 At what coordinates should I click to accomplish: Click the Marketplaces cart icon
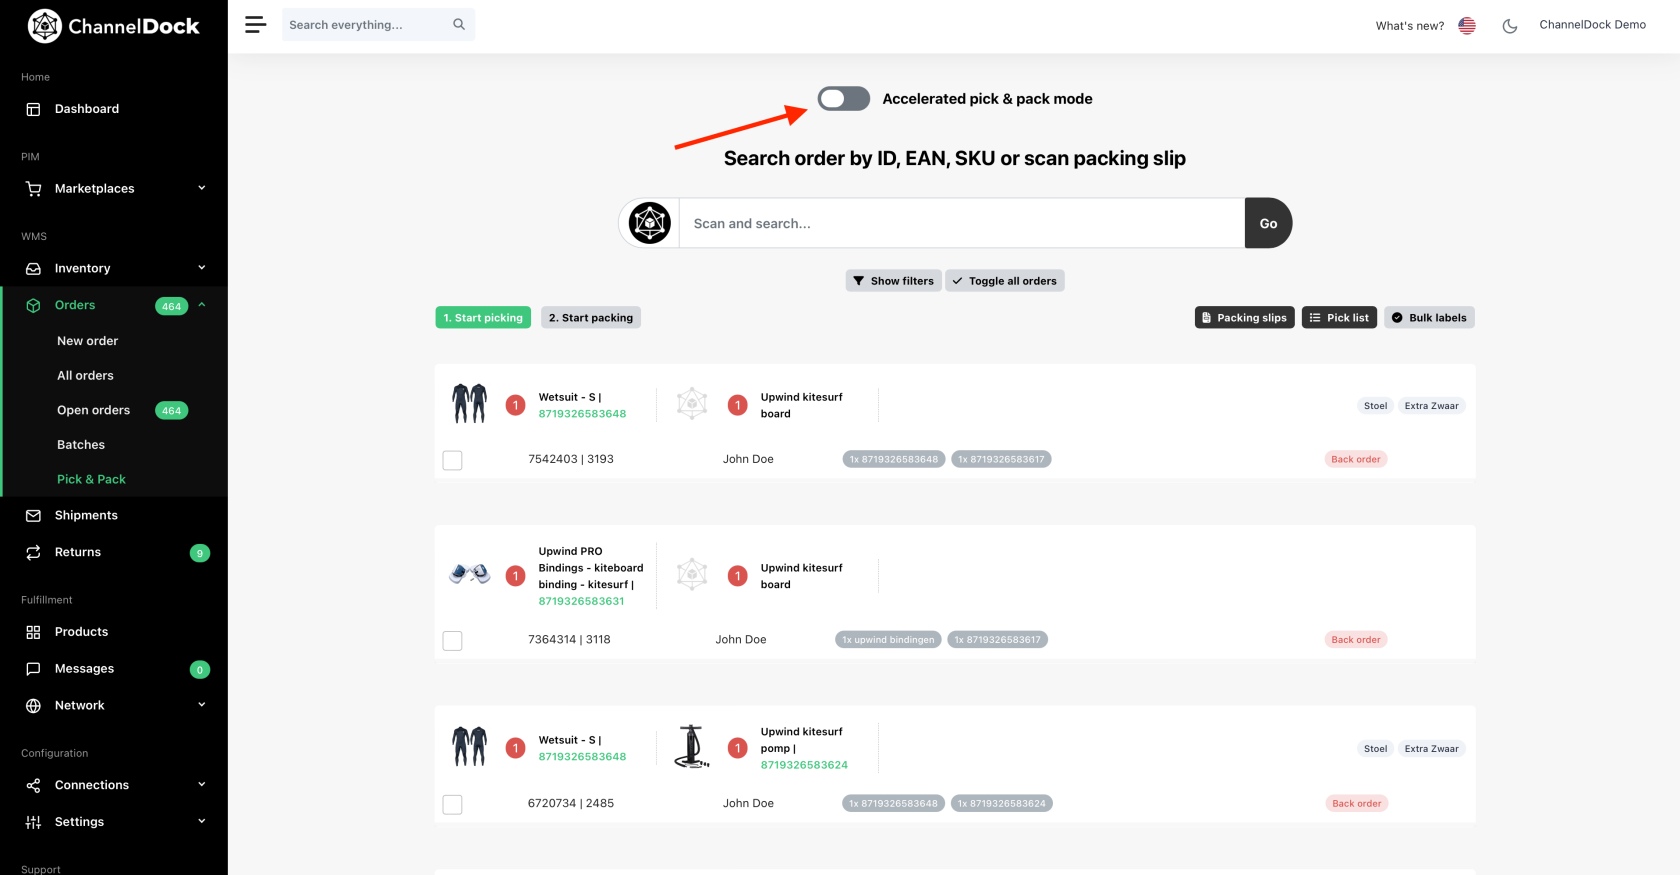pyautogui.click(x=33, y=189)
